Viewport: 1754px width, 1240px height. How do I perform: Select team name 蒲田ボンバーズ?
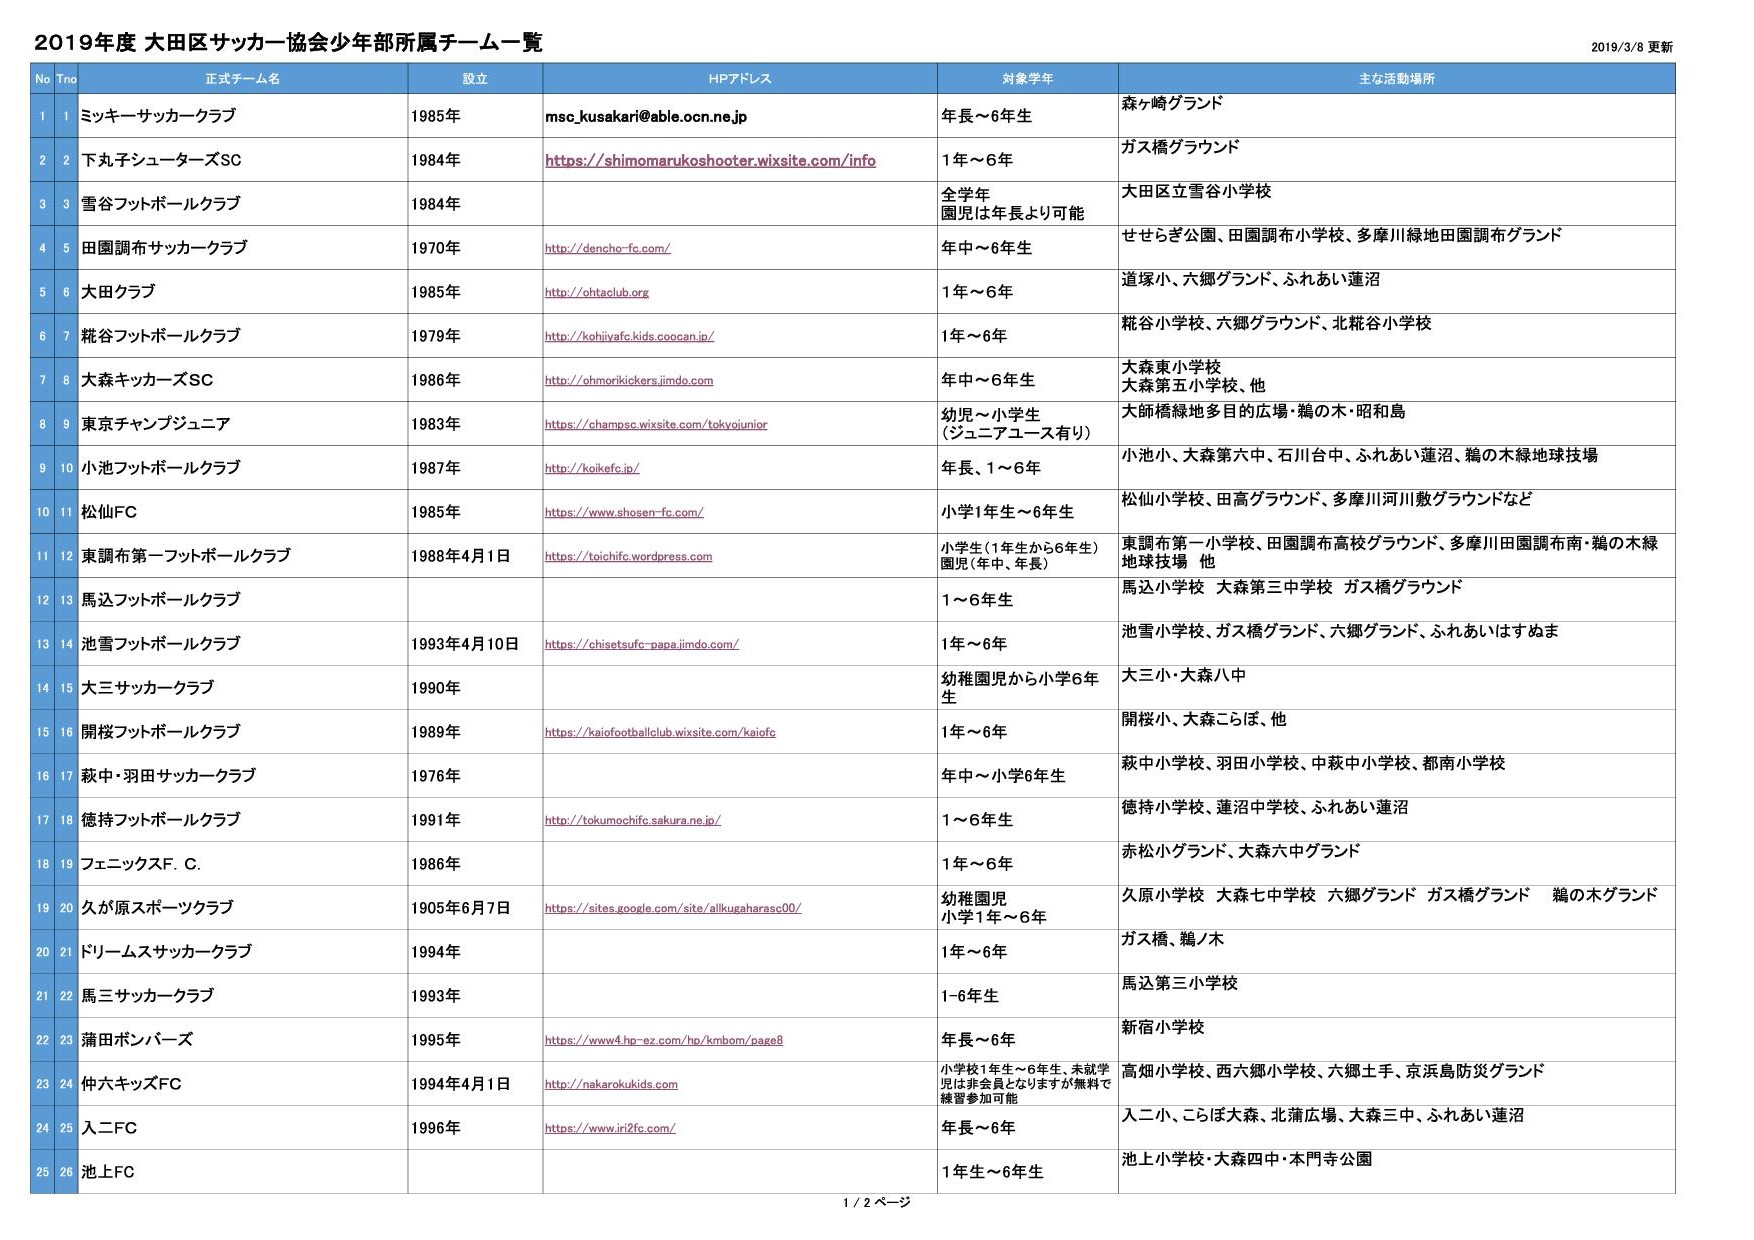(137, 1040)
